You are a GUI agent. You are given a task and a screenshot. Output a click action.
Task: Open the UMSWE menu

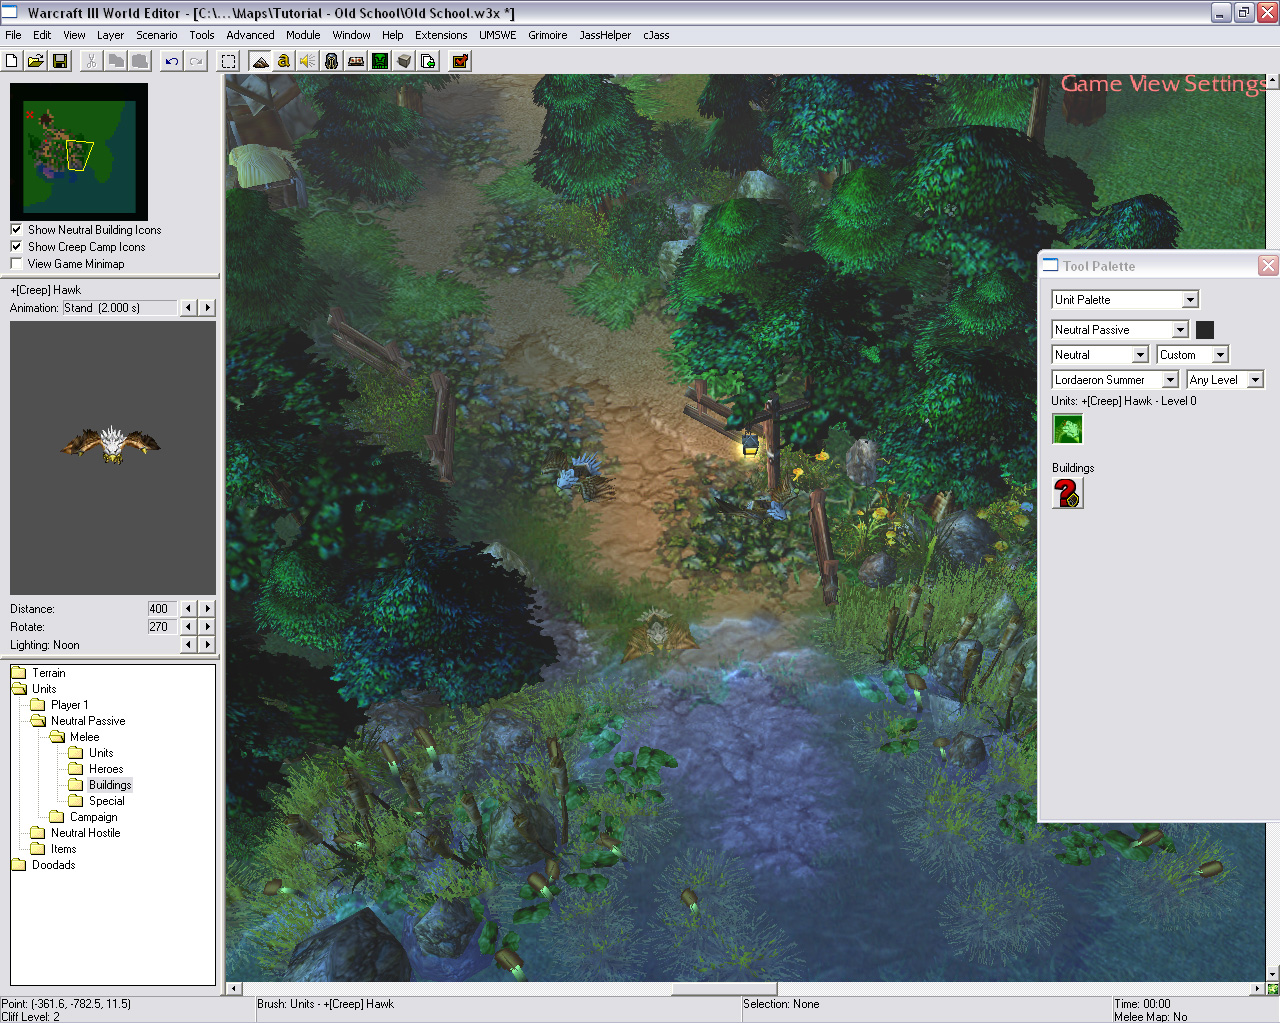(x=498, y=35)
